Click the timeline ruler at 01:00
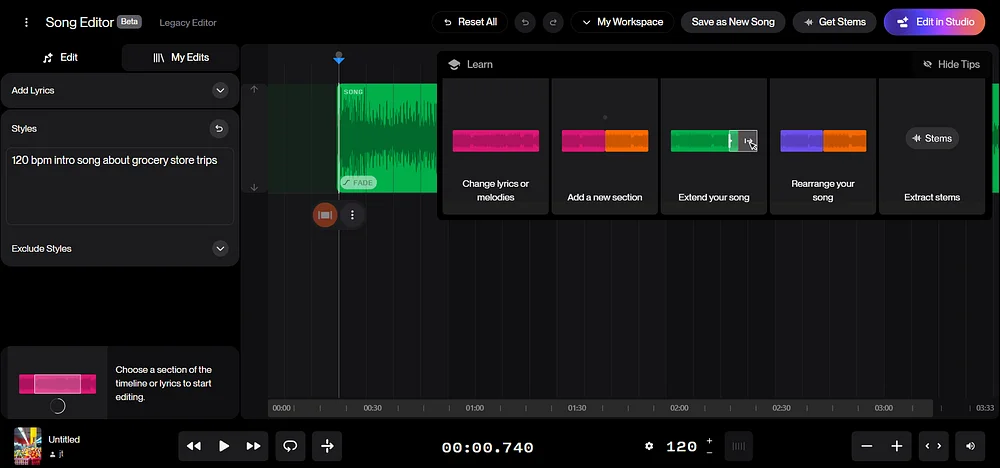The width and height of the screenshot is (1000, 468). pos(474,408)
